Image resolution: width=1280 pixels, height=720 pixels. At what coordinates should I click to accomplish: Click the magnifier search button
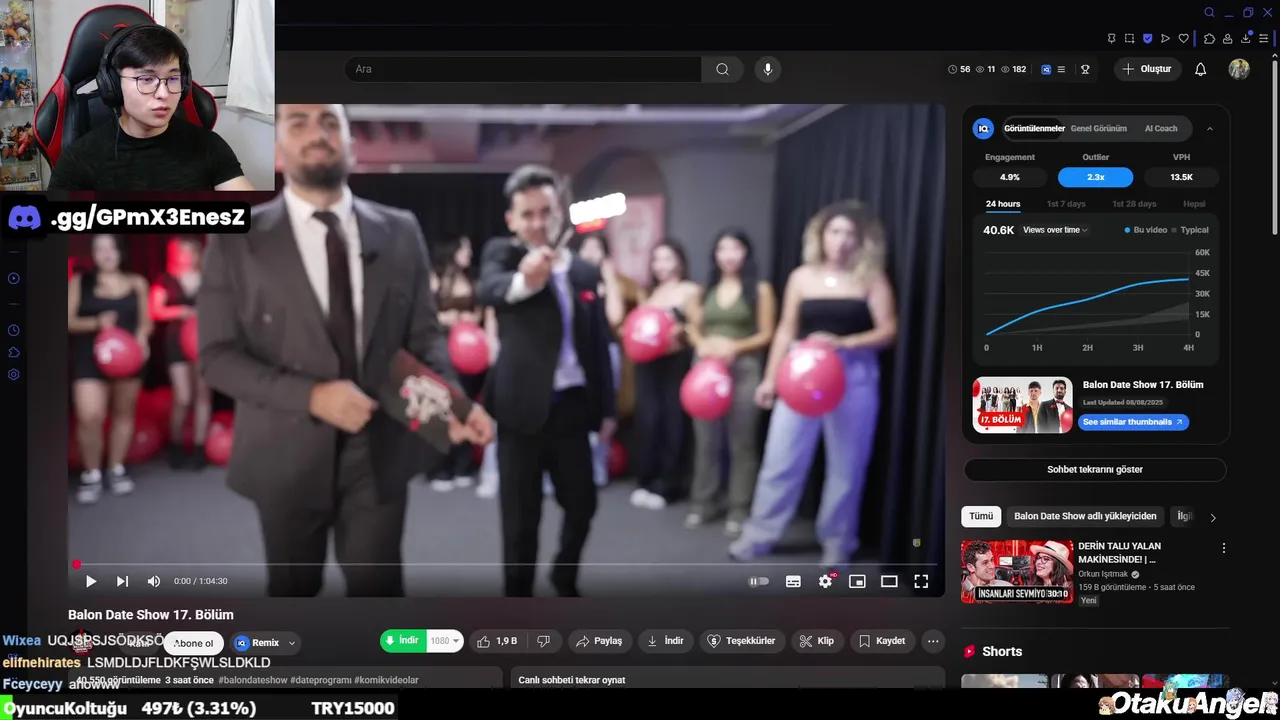point(722,69)
